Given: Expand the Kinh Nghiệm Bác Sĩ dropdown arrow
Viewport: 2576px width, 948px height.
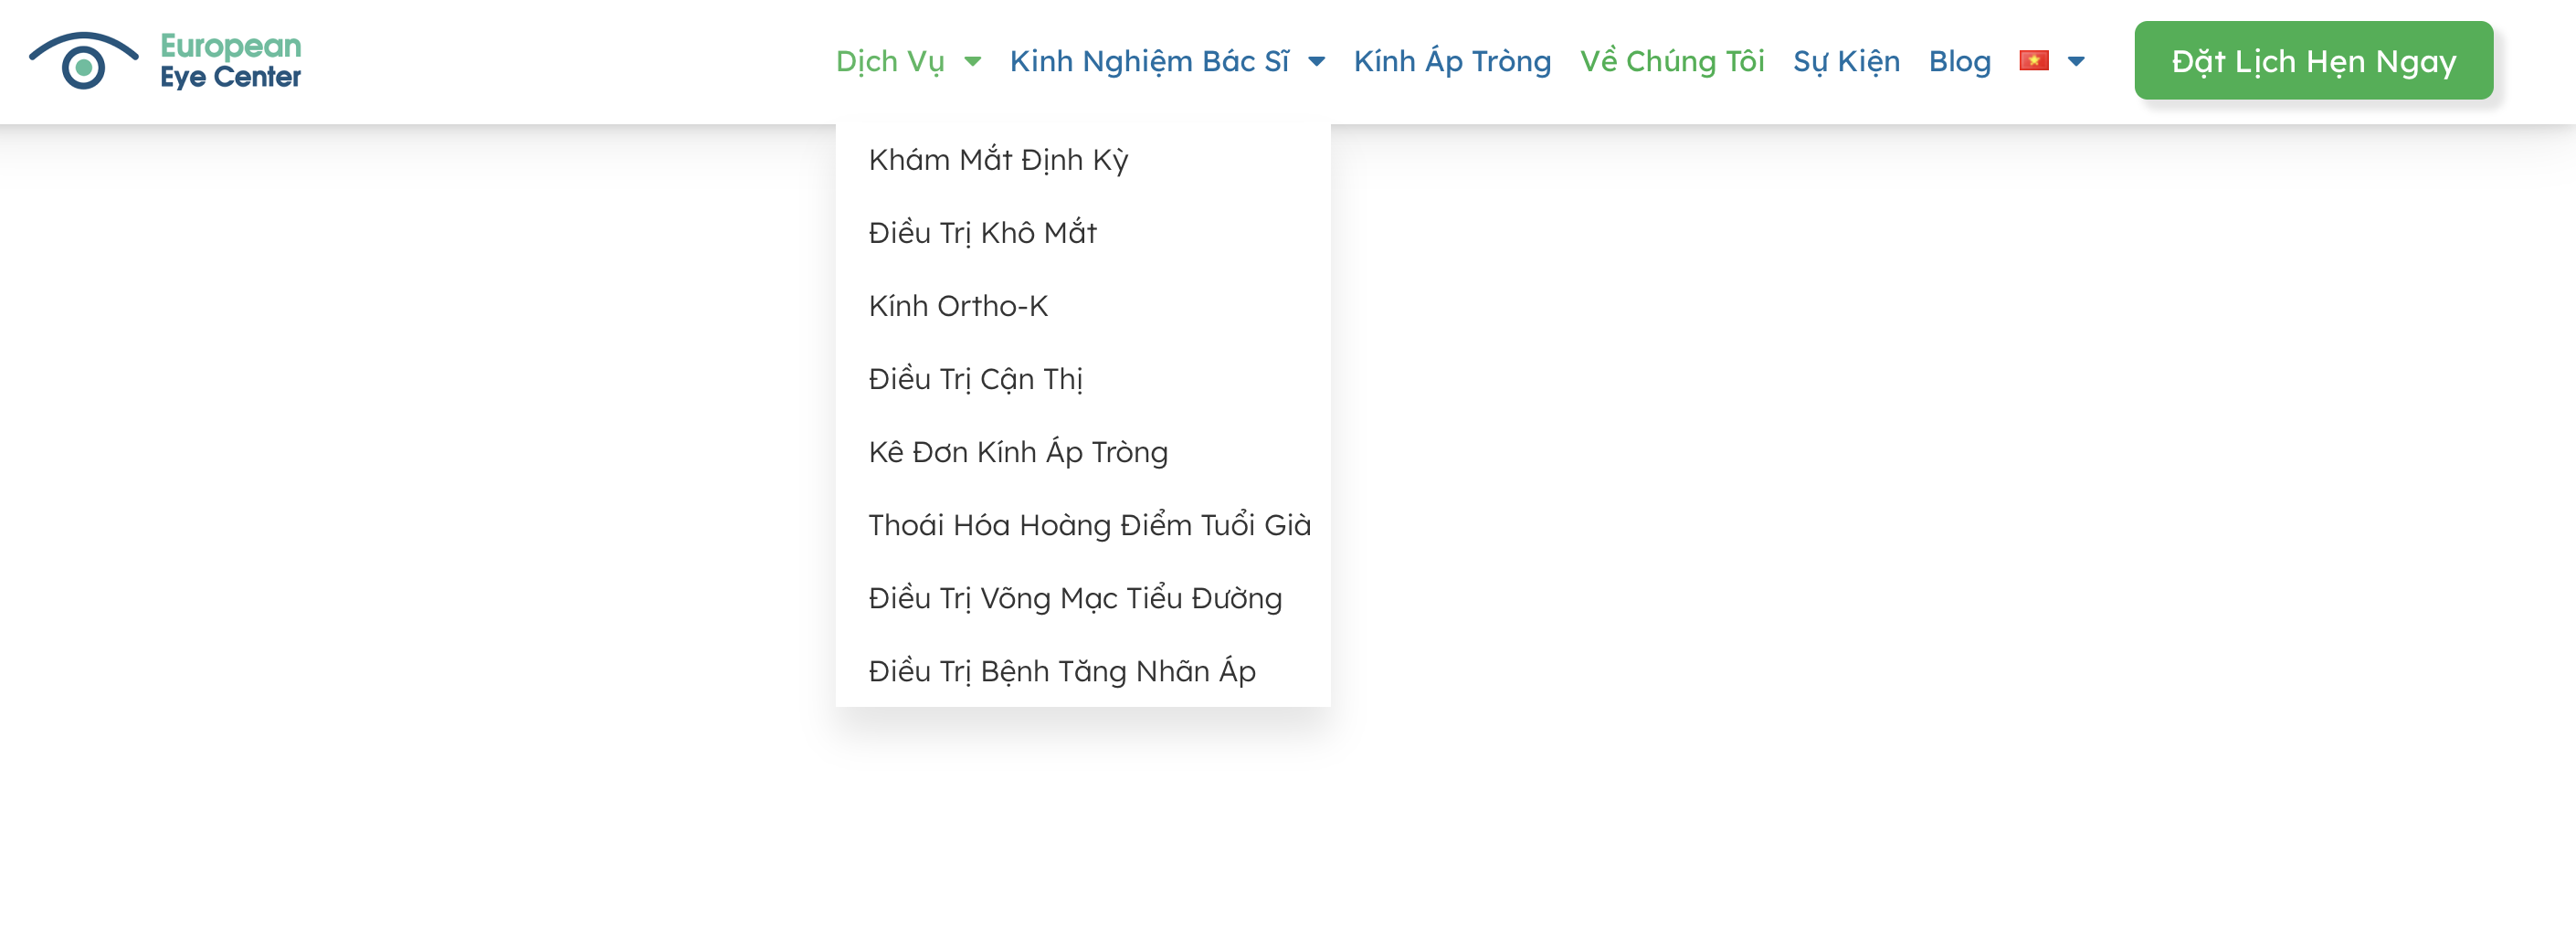Looking at the screenshot, I should [x=1317, y=62].
